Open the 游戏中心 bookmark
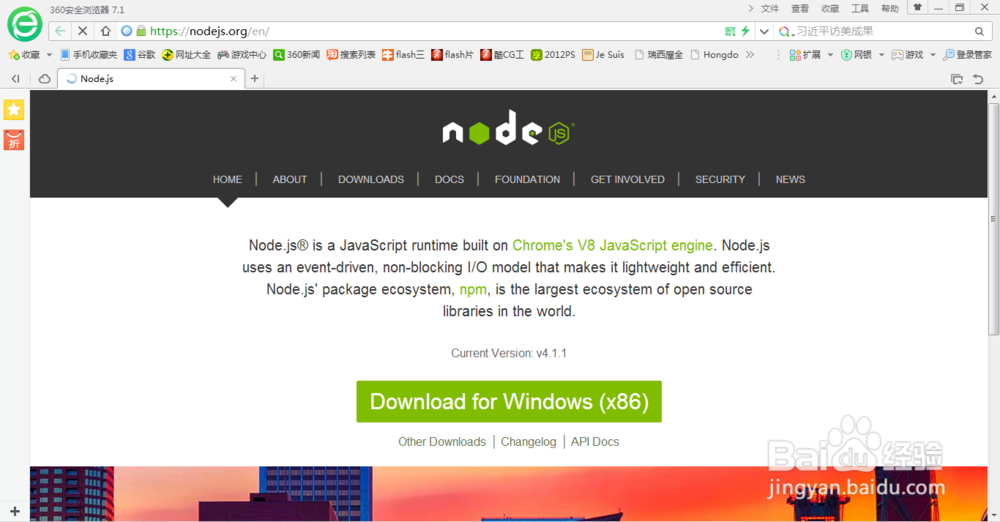The width and height of the screenshot is (1000, 522). point(242,55)
